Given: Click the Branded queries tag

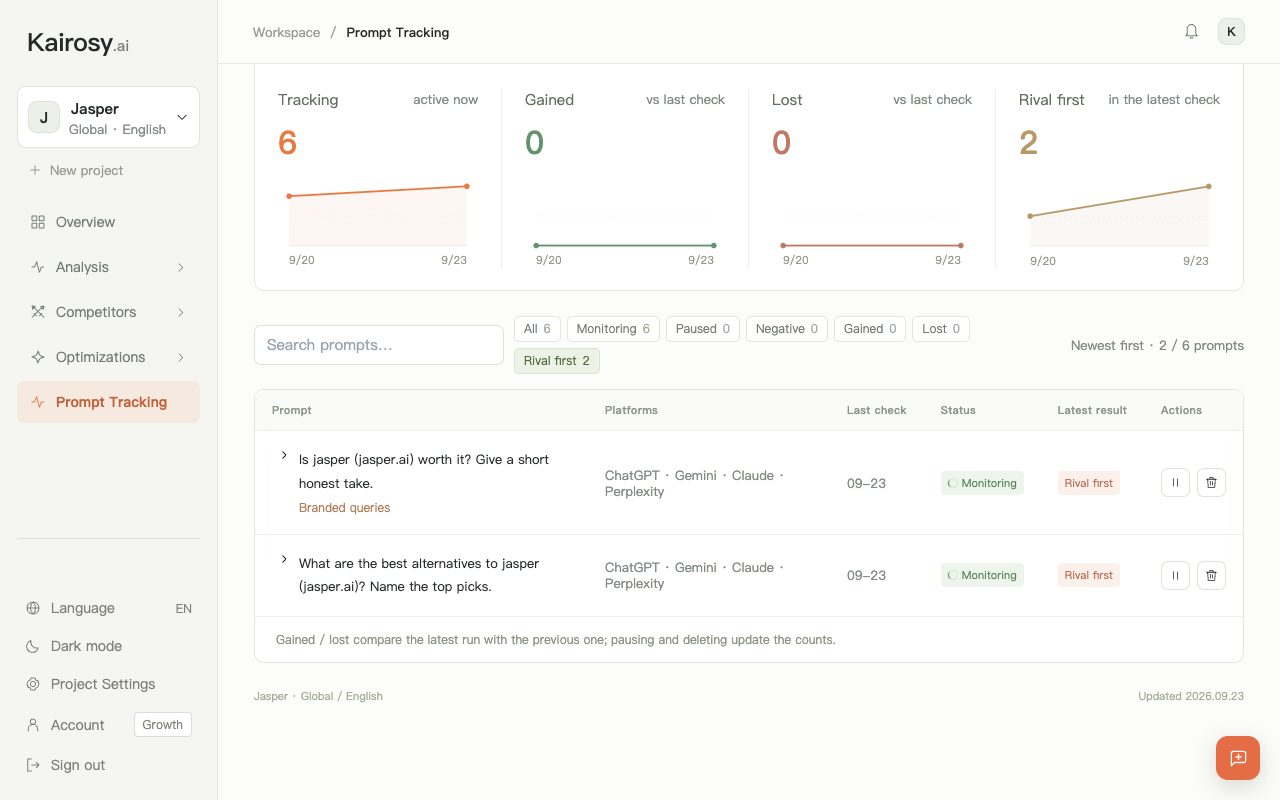Looking at the screenshot, I should click(x=344, y=508).
